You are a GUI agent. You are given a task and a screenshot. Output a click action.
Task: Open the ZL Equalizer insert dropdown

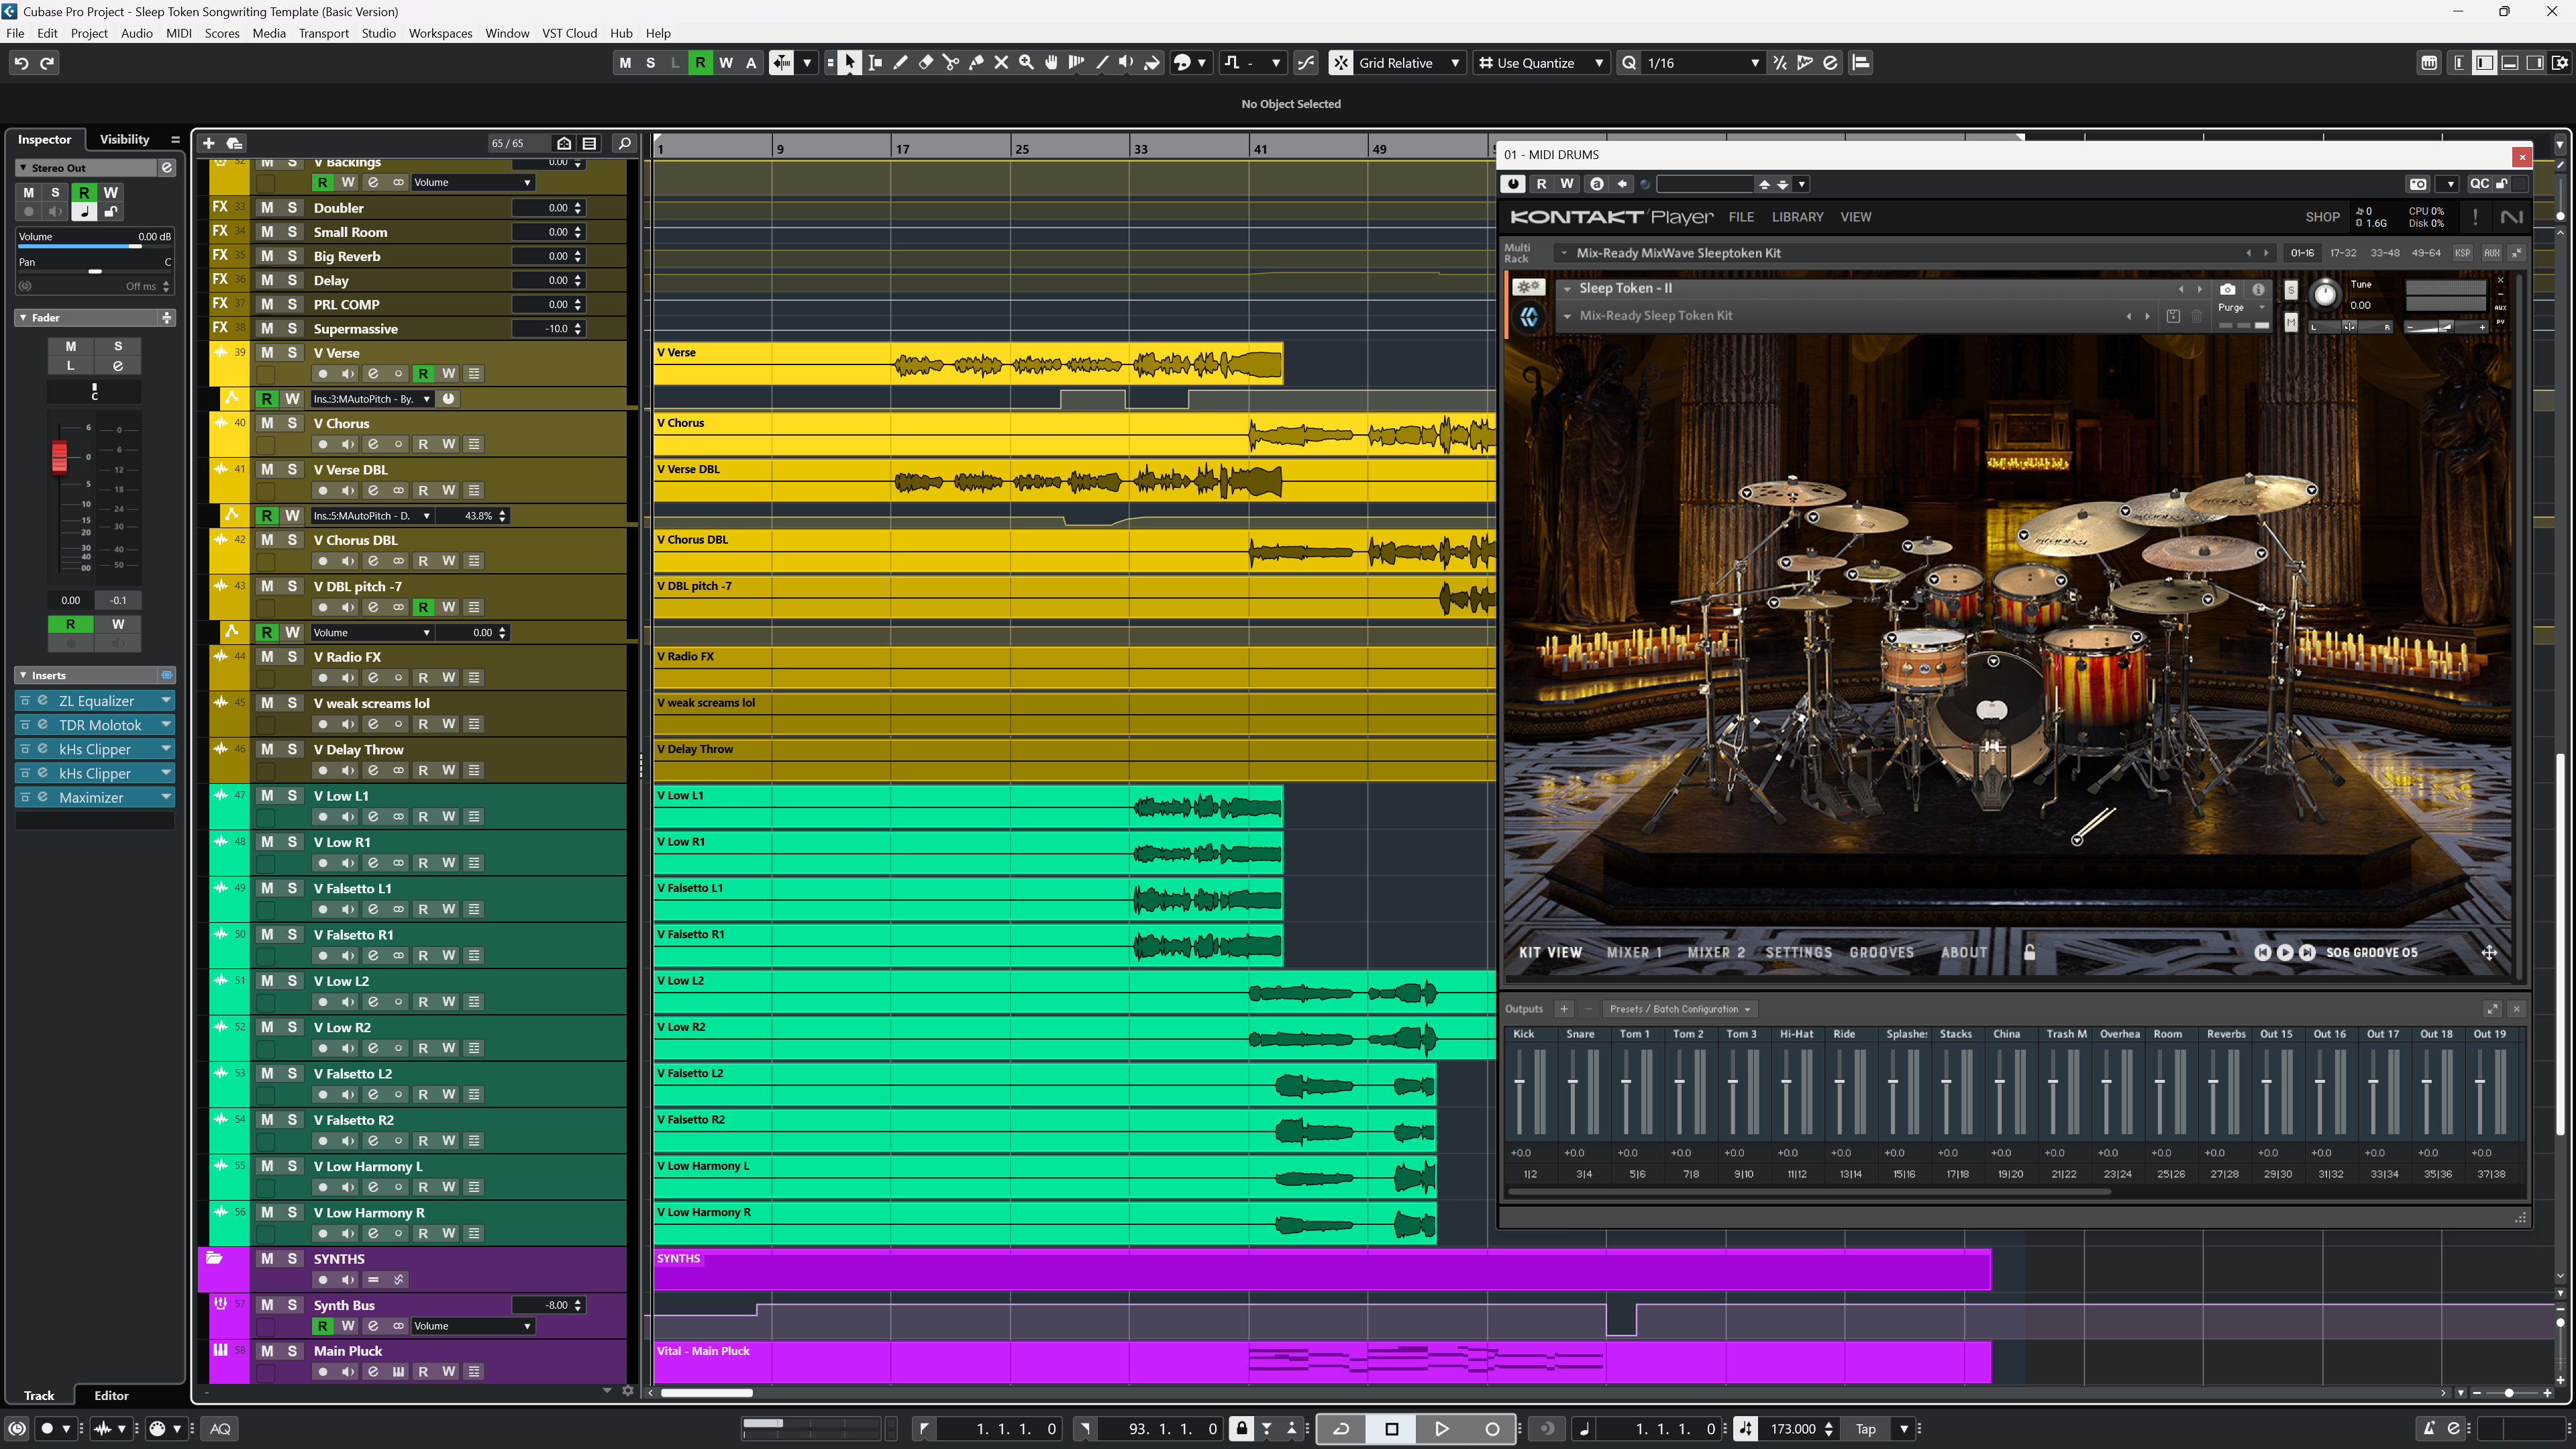[166, 701]
